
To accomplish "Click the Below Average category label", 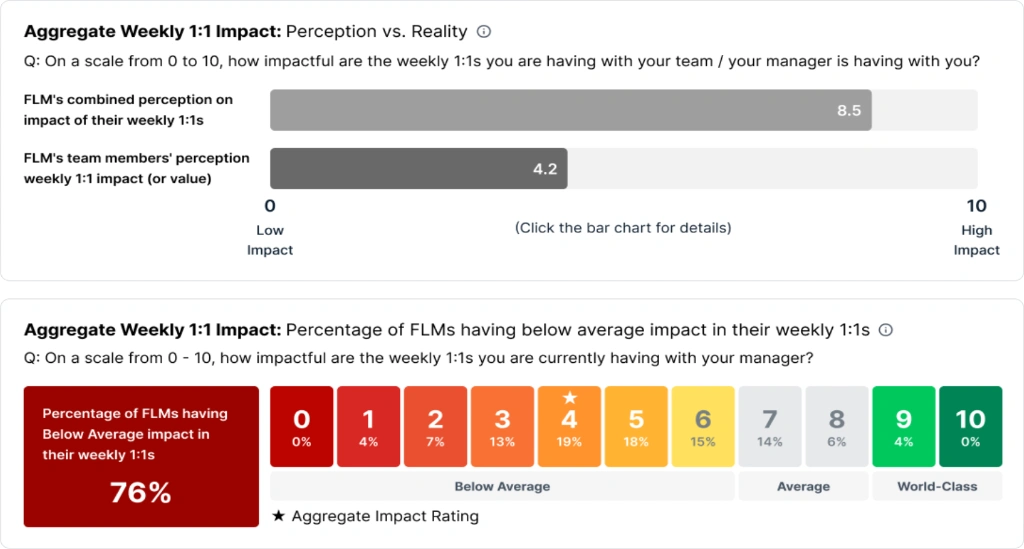I will [x=502, y=486].
